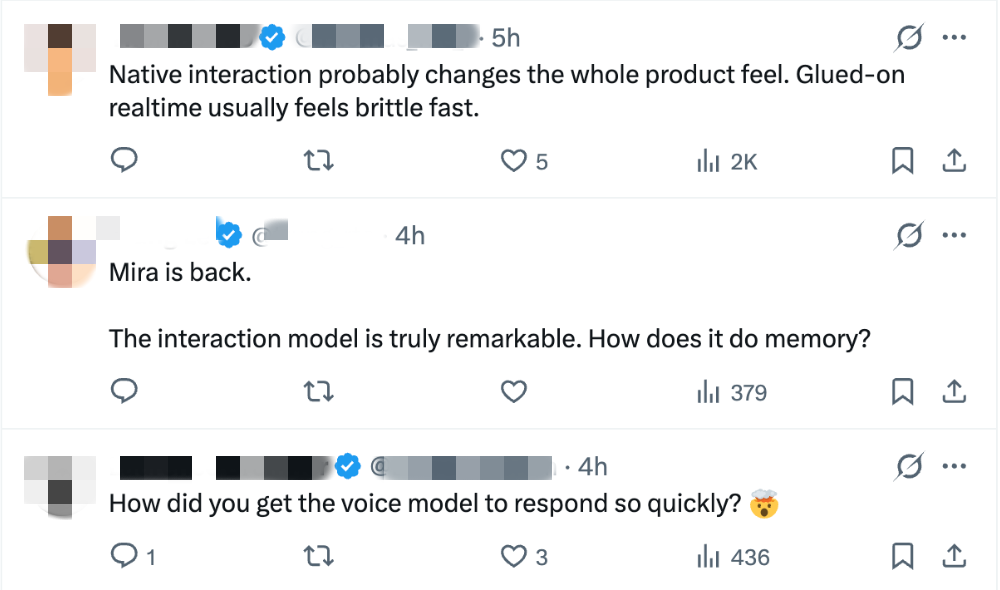Screen dimensions: 1000x590
Task: Open Grok explain on first tweet
Action: (x=909, y=38)
